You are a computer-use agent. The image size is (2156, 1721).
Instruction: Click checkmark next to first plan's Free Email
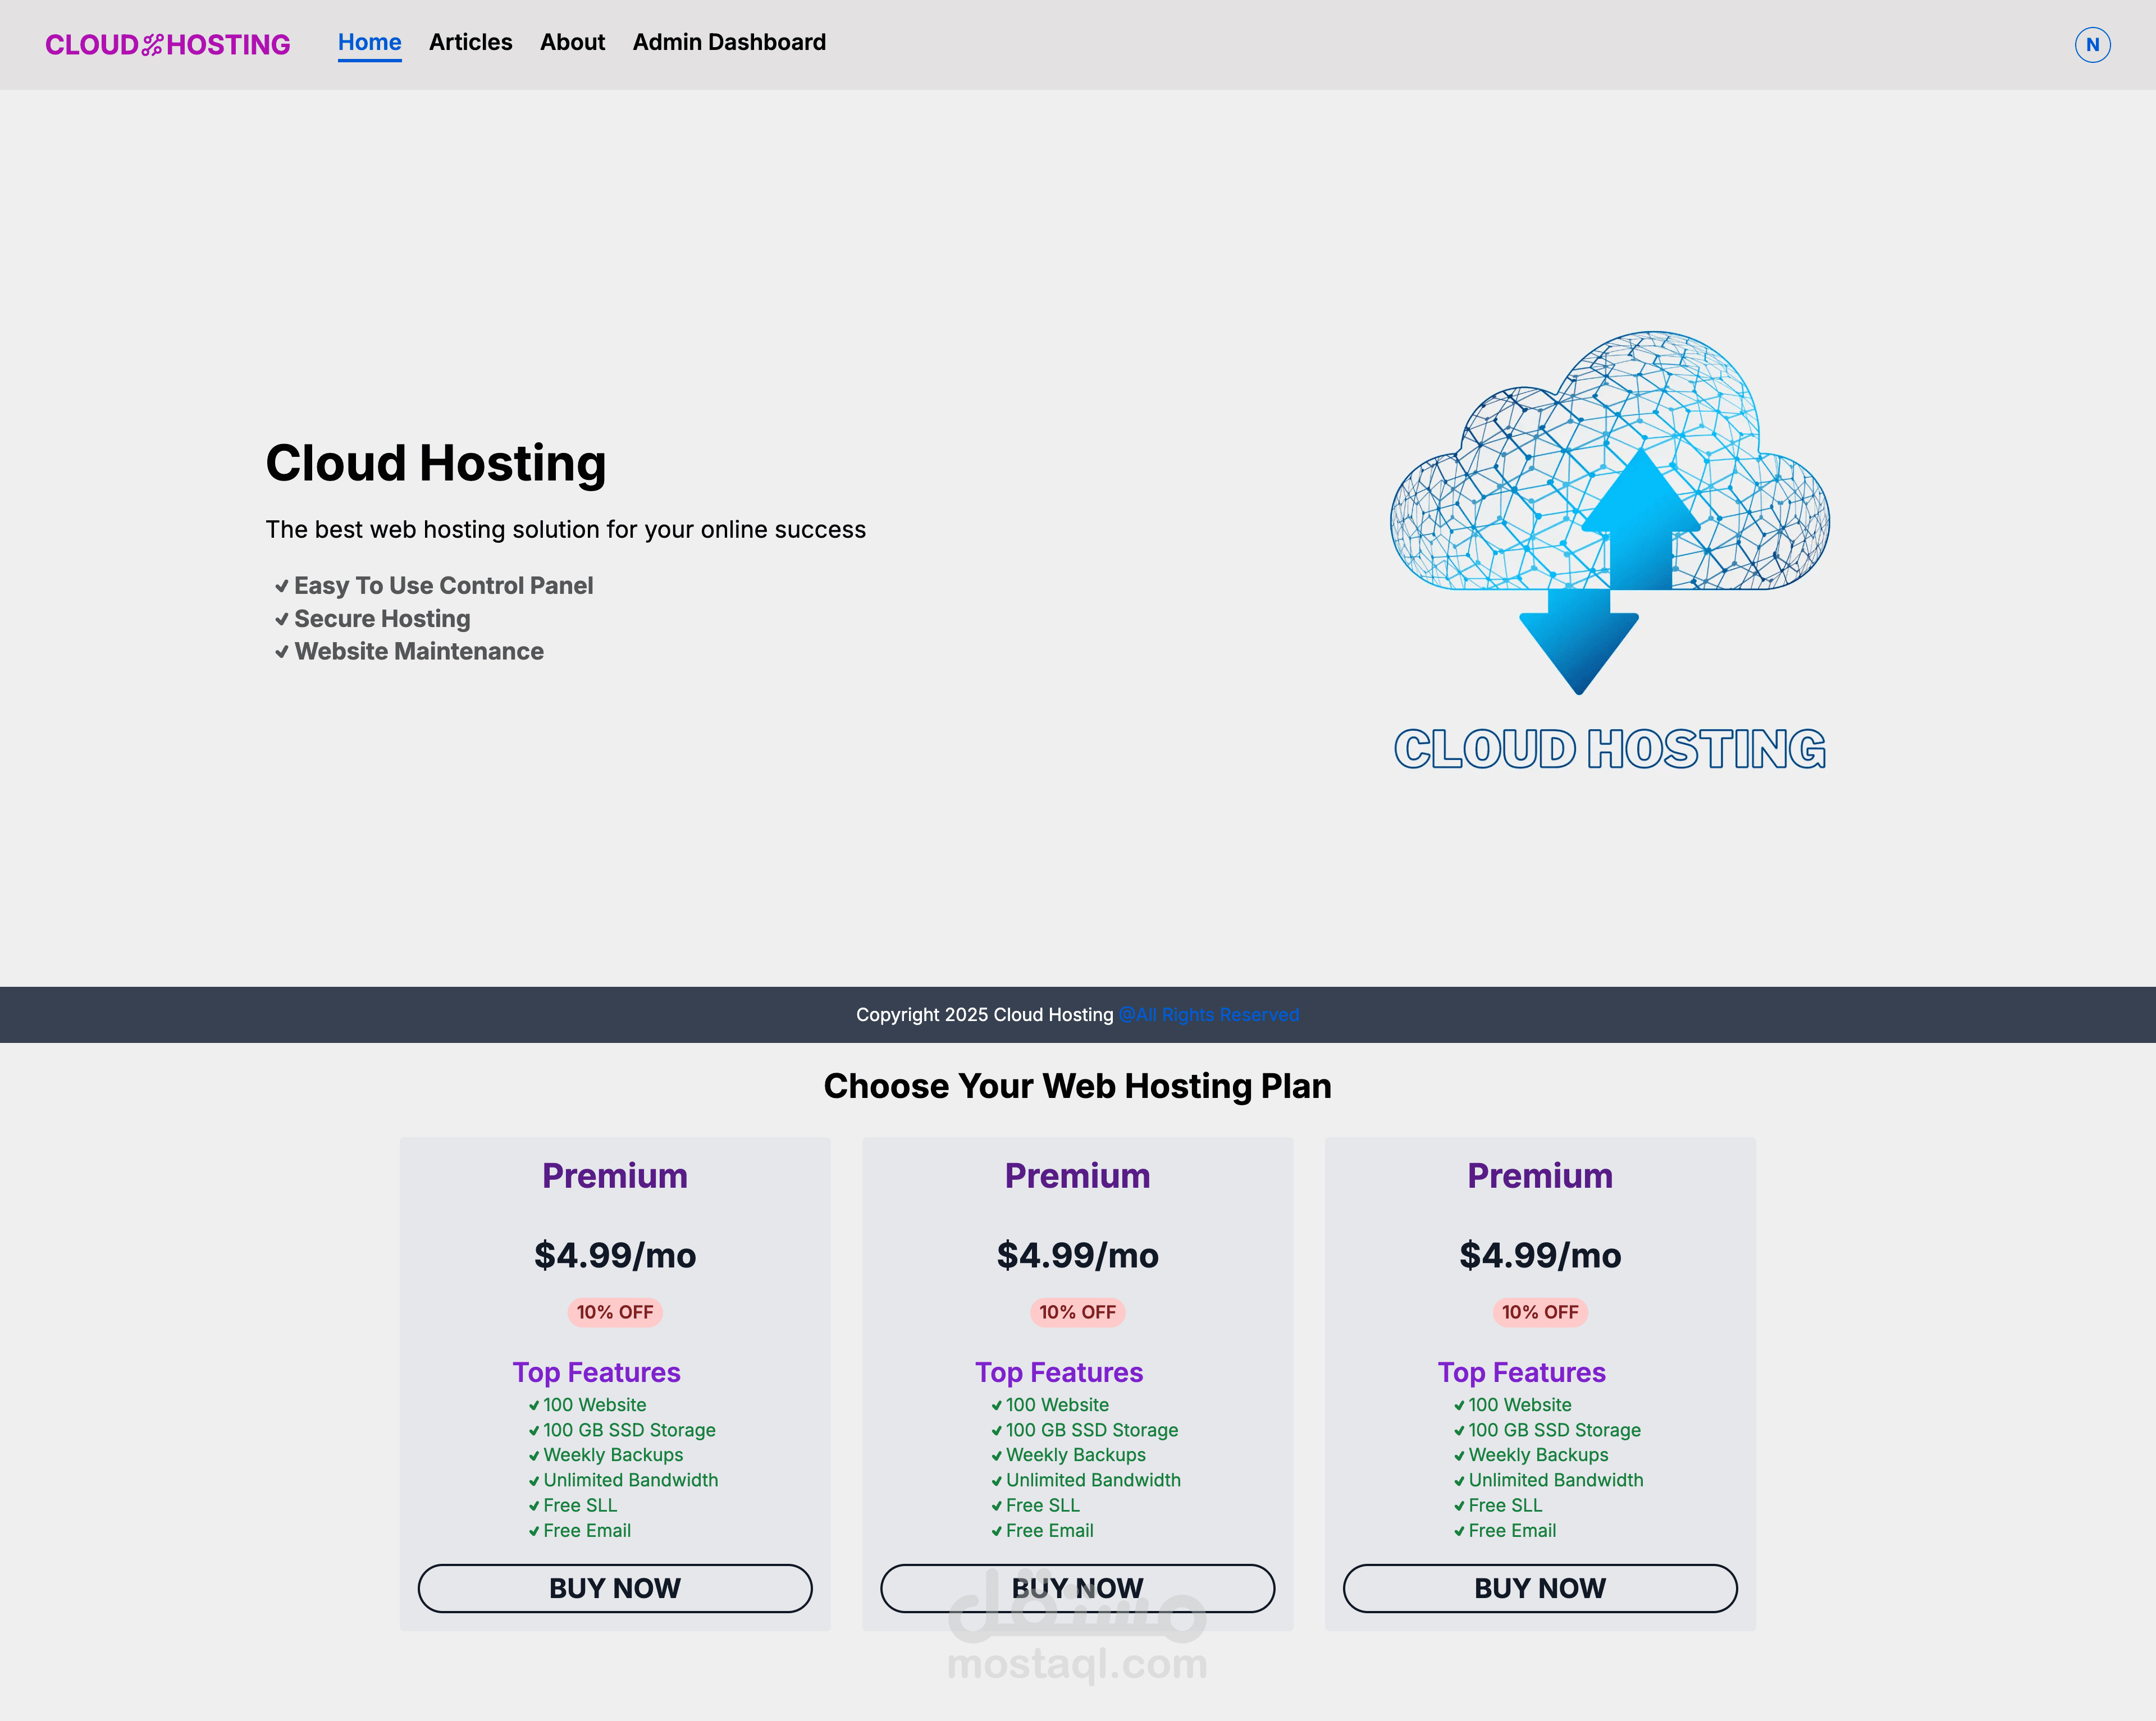coord(534,1531)
